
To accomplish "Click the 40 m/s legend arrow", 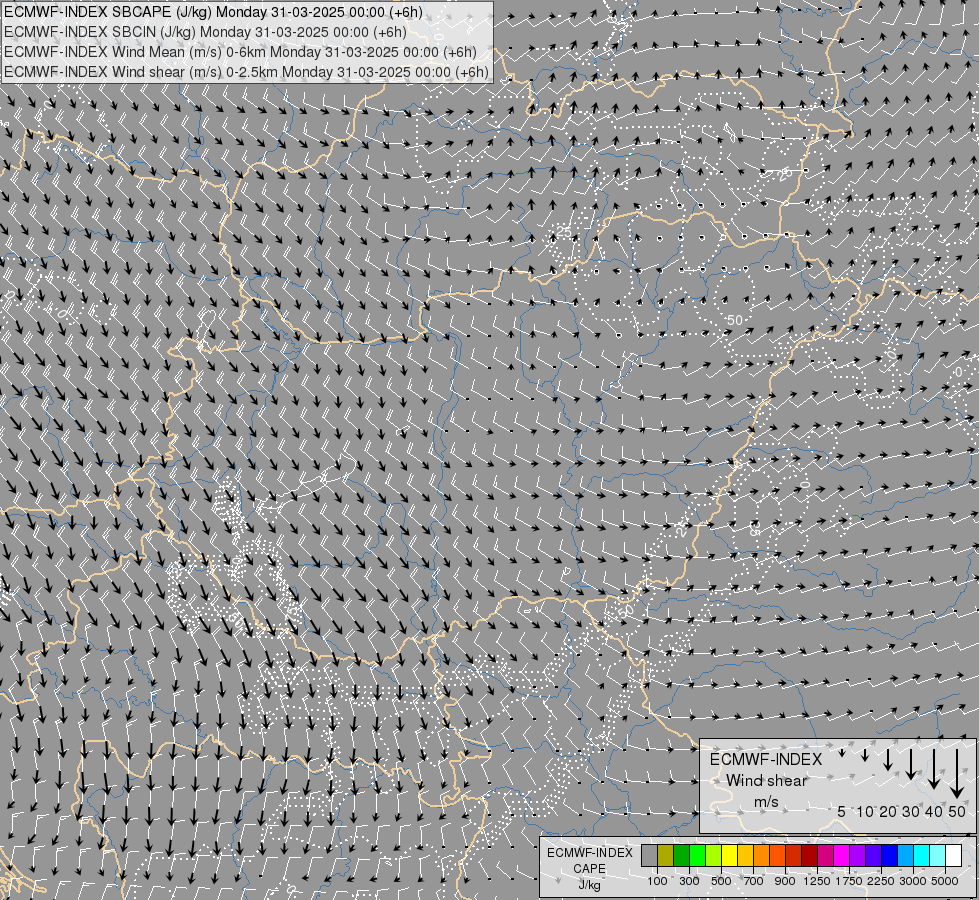I will coord(933,768).
